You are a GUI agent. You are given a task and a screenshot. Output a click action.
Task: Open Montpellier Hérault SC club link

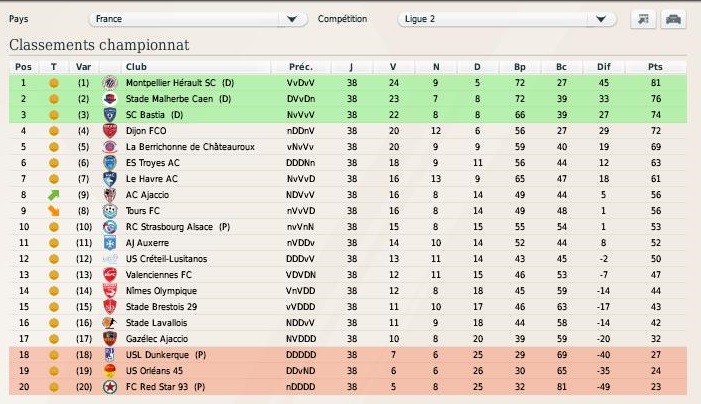point(170,83)
